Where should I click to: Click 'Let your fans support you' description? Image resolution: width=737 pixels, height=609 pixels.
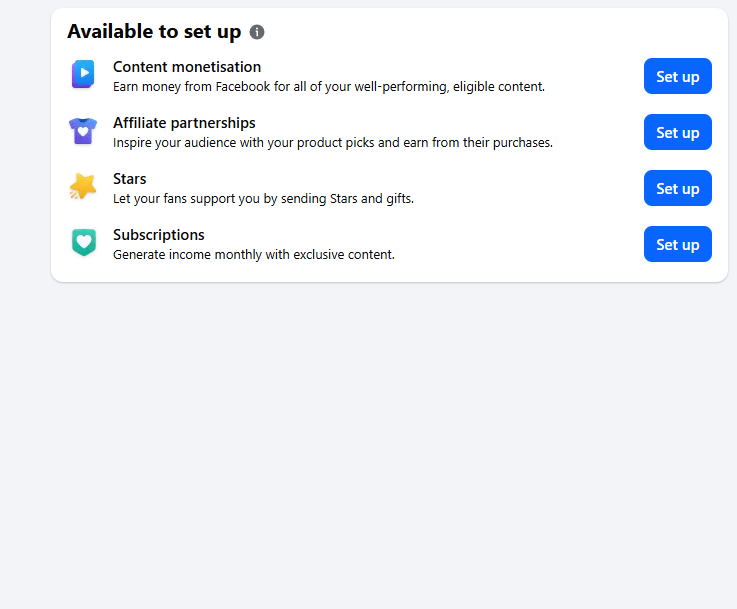click(263, 199)
